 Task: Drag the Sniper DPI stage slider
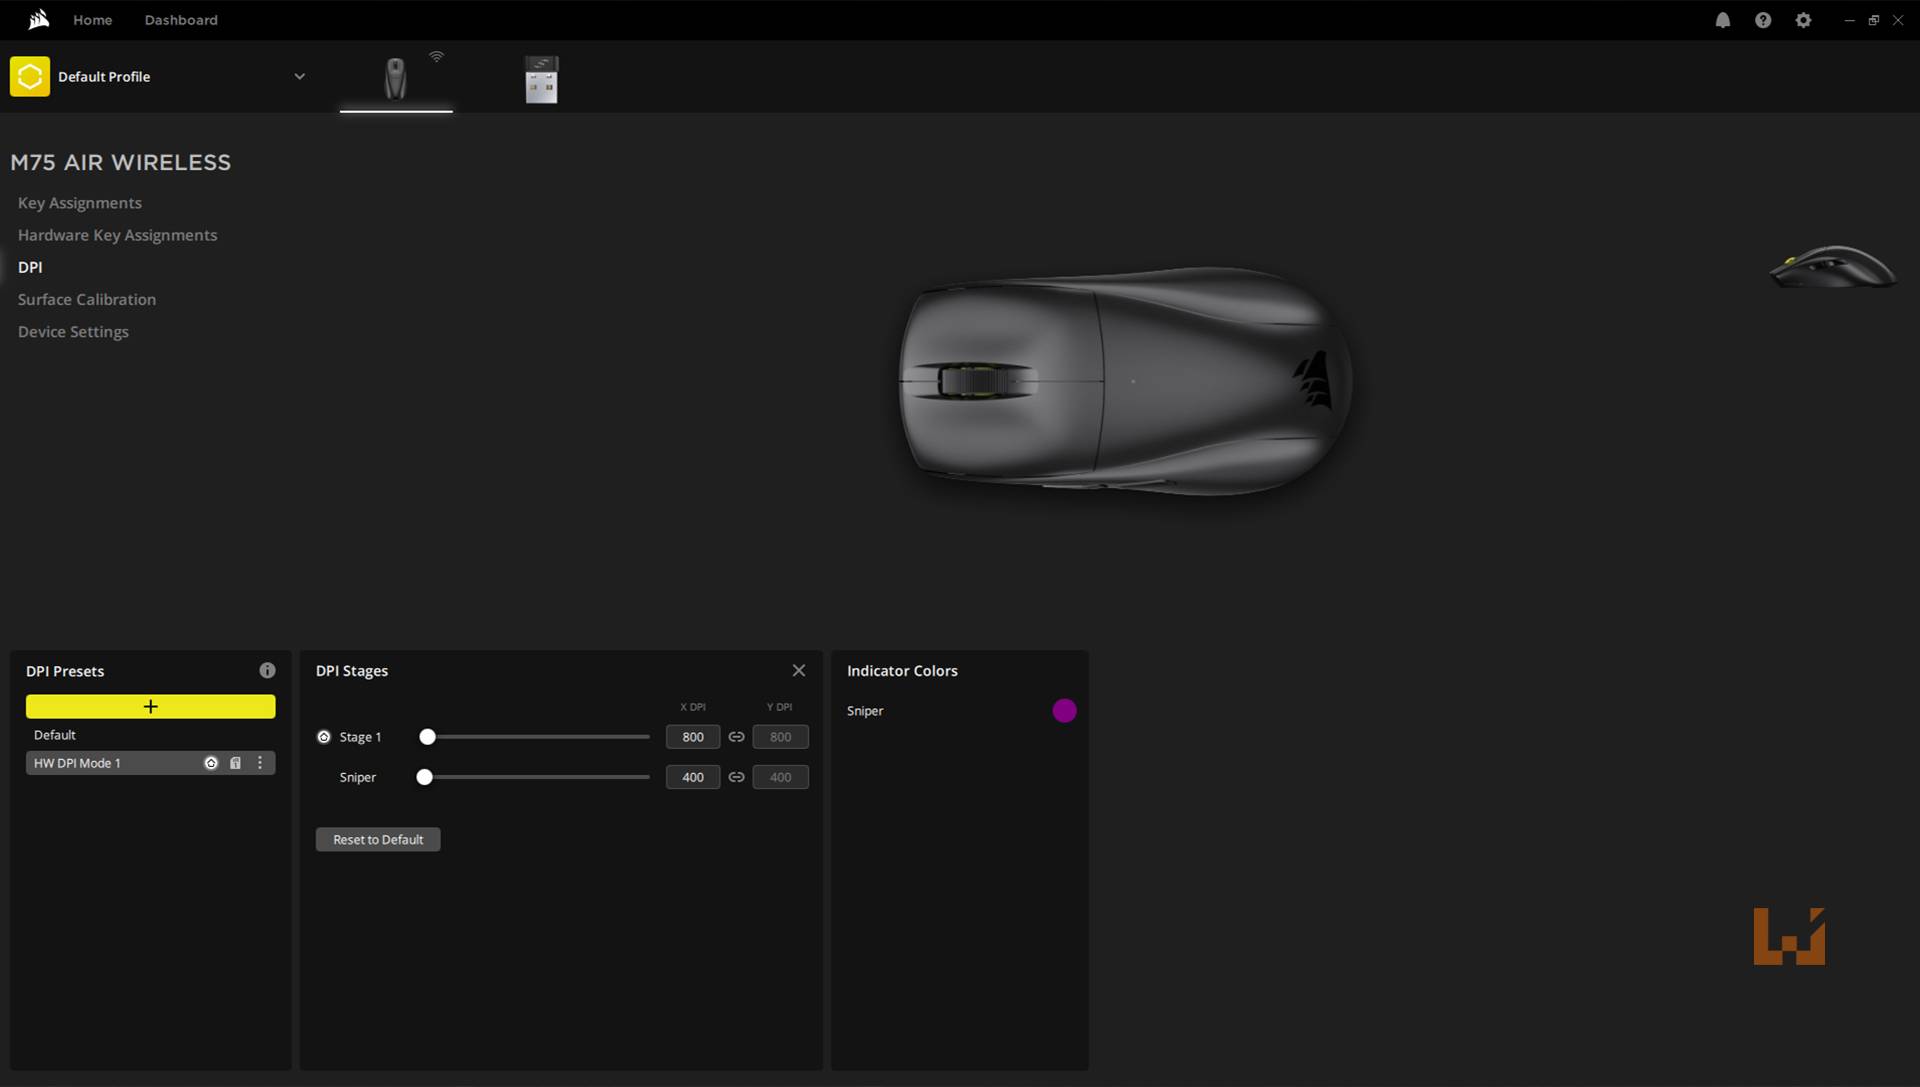[423, 777]
